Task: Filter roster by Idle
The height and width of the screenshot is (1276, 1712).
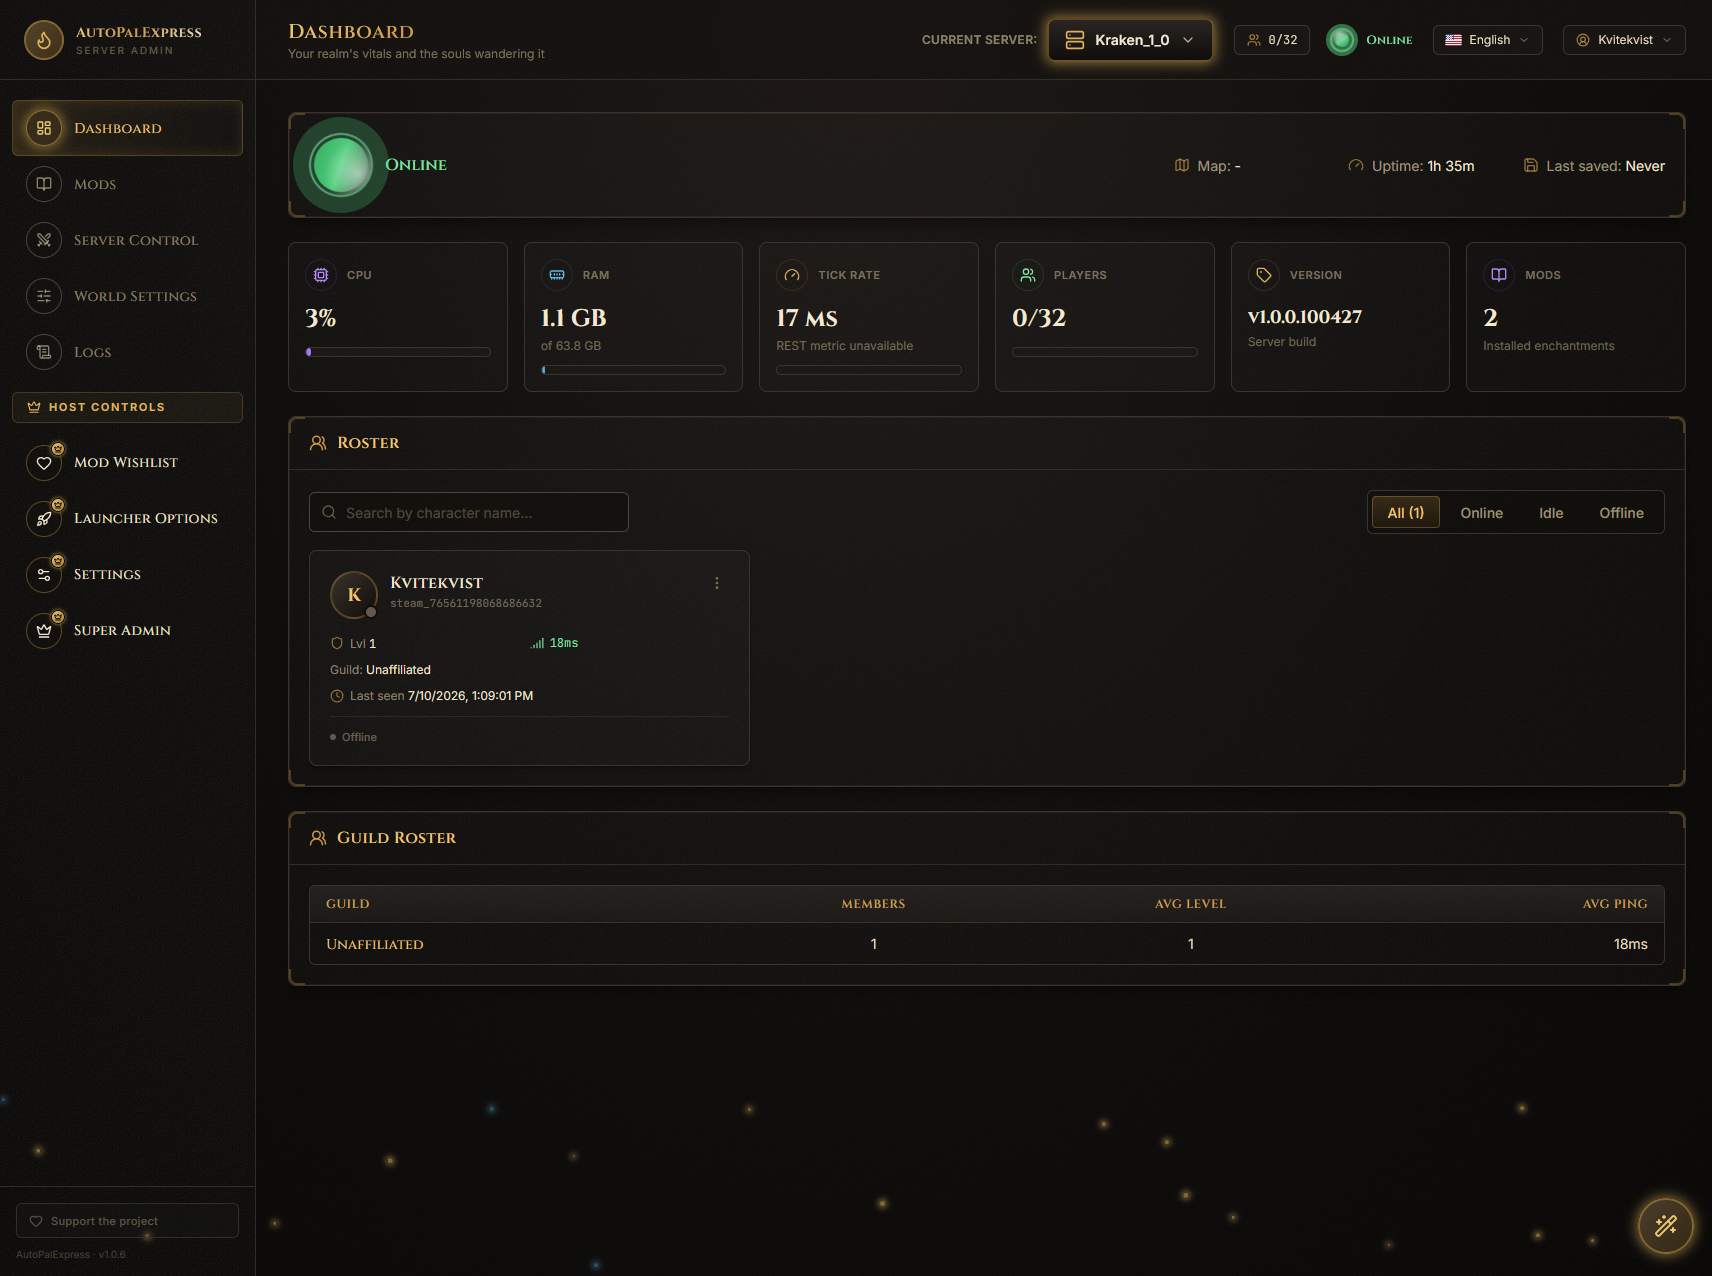Action: pos(1551,512)
